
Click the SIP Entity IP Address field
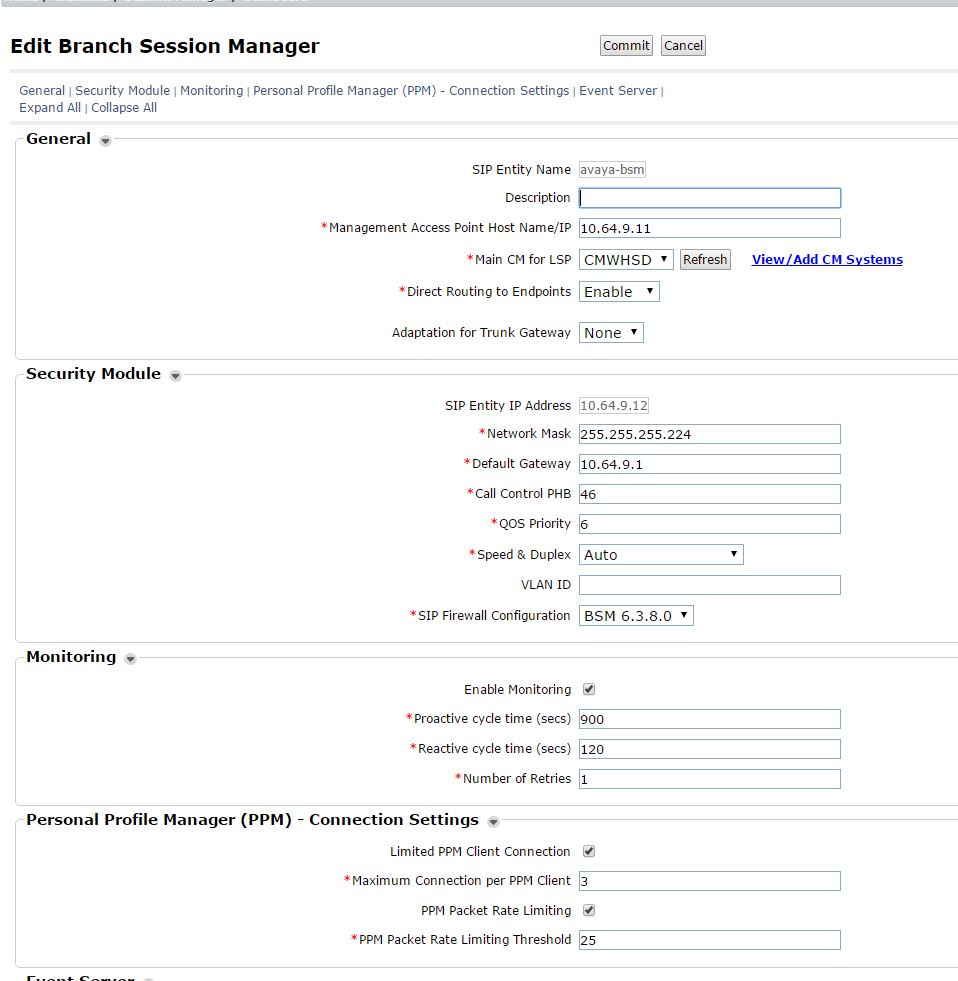[x=614, y=405]
